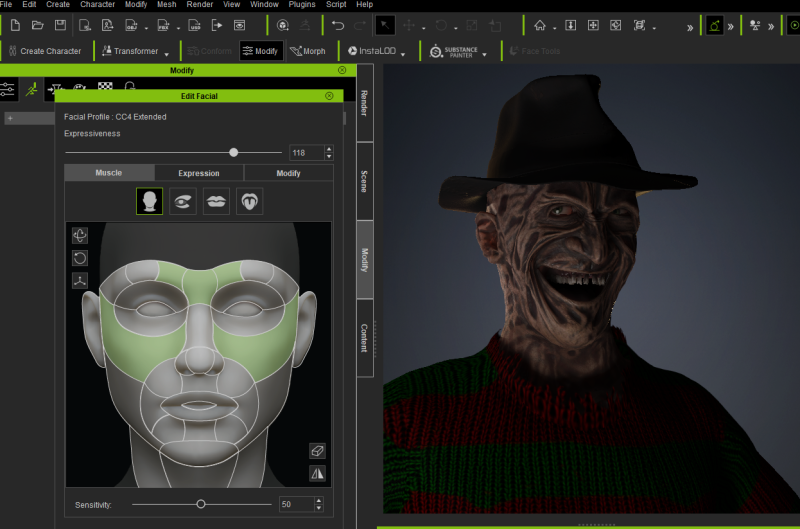Close the Modify panel

[342, 70]
